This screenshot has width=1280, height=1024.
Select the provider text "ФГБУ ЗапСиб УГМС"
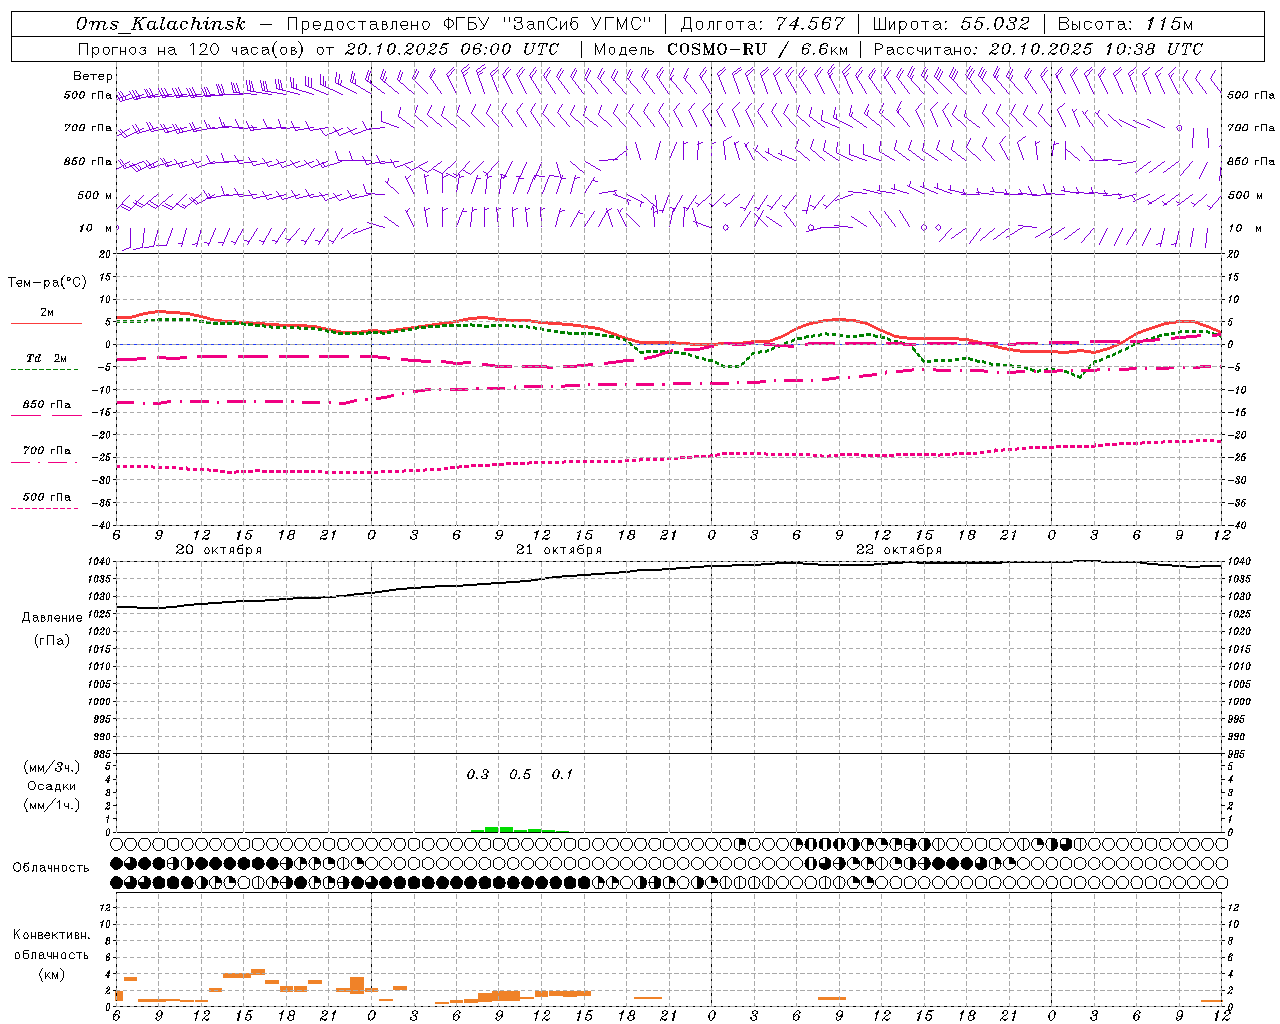[549, 24]
